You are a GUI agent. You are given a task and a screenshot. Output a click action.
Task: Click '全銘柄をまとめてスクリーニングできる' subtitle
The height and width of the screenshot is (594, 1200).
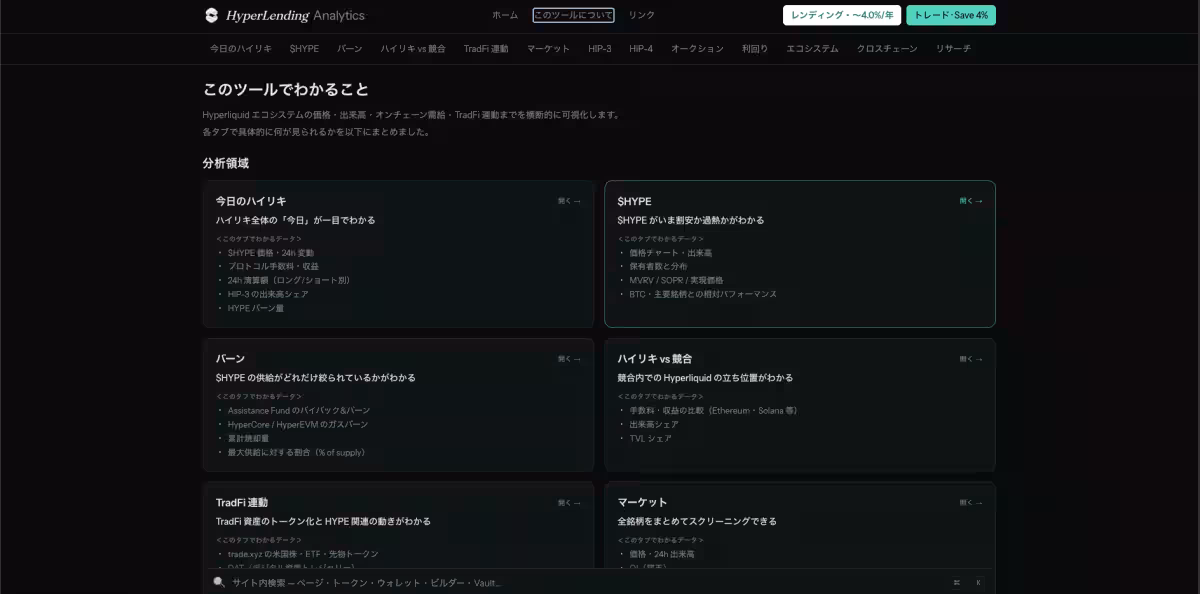click(697, 522)
